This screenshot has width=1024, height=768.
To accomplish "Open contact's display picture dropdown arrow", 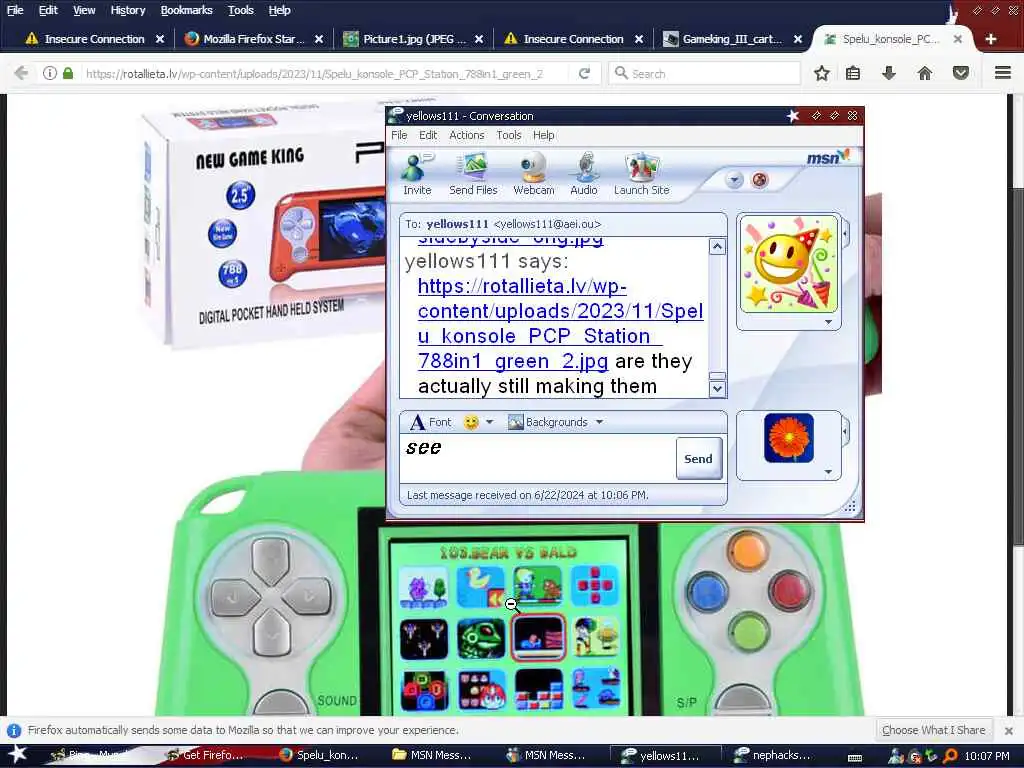I will coord(828,322).
